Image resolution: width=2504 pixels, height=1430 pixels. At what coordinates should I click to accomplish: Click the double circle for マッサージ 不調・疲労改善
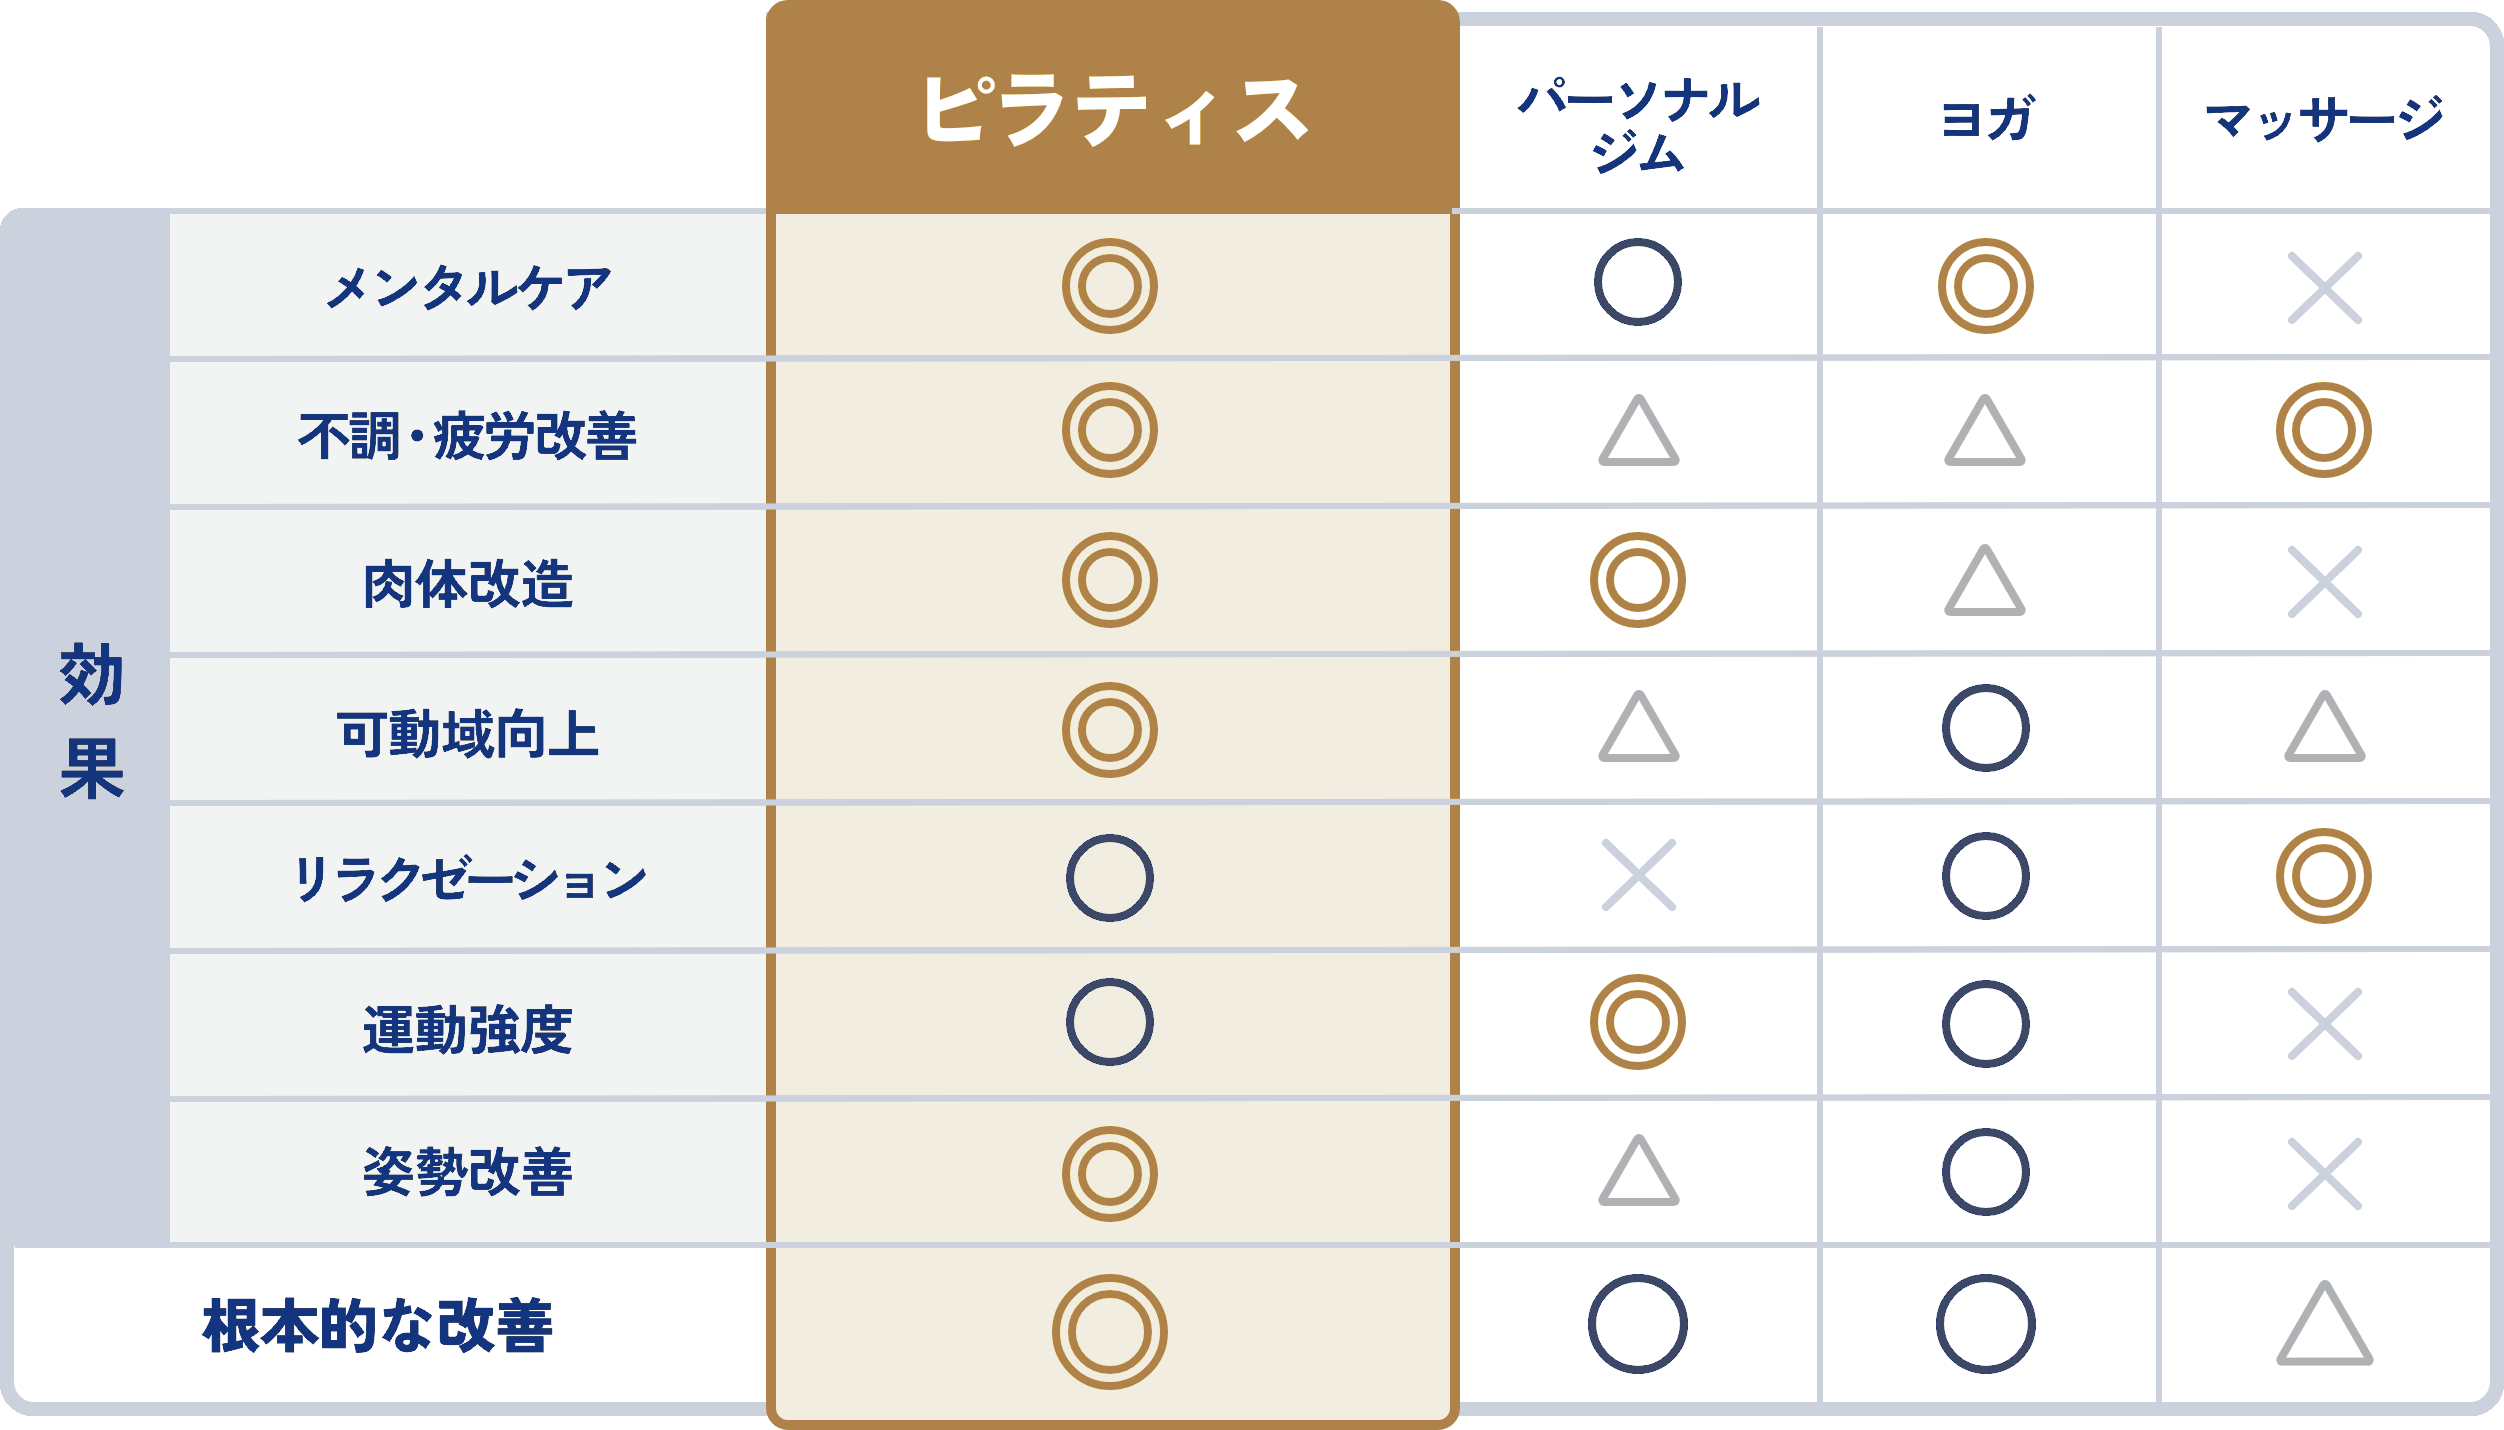(2324, 430)
